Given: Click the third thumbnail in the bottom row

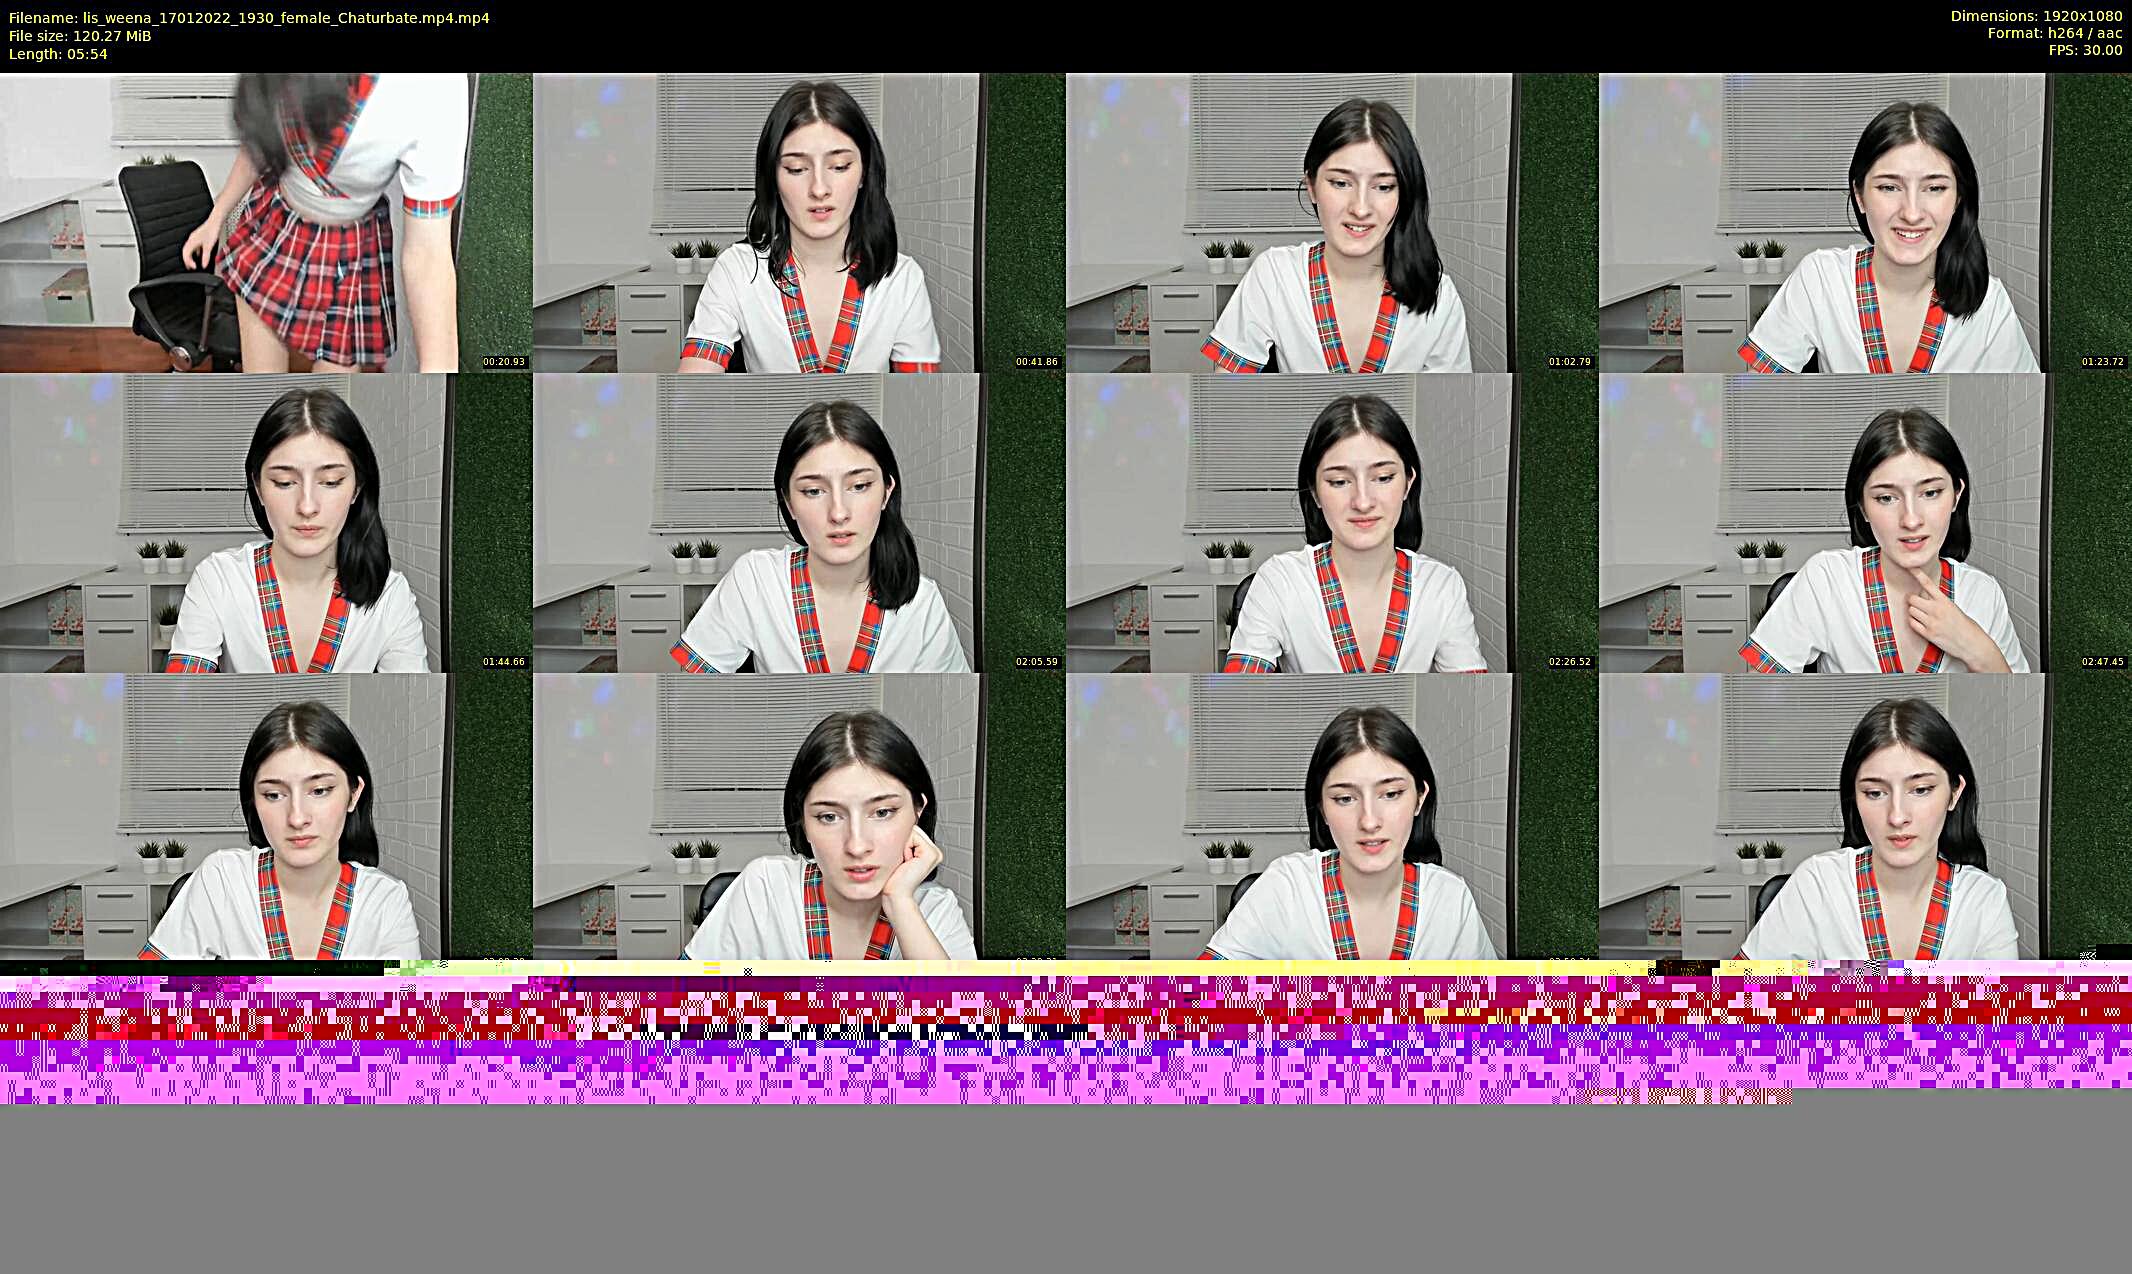Looking at the screenshot, I should coord(1331,817).
